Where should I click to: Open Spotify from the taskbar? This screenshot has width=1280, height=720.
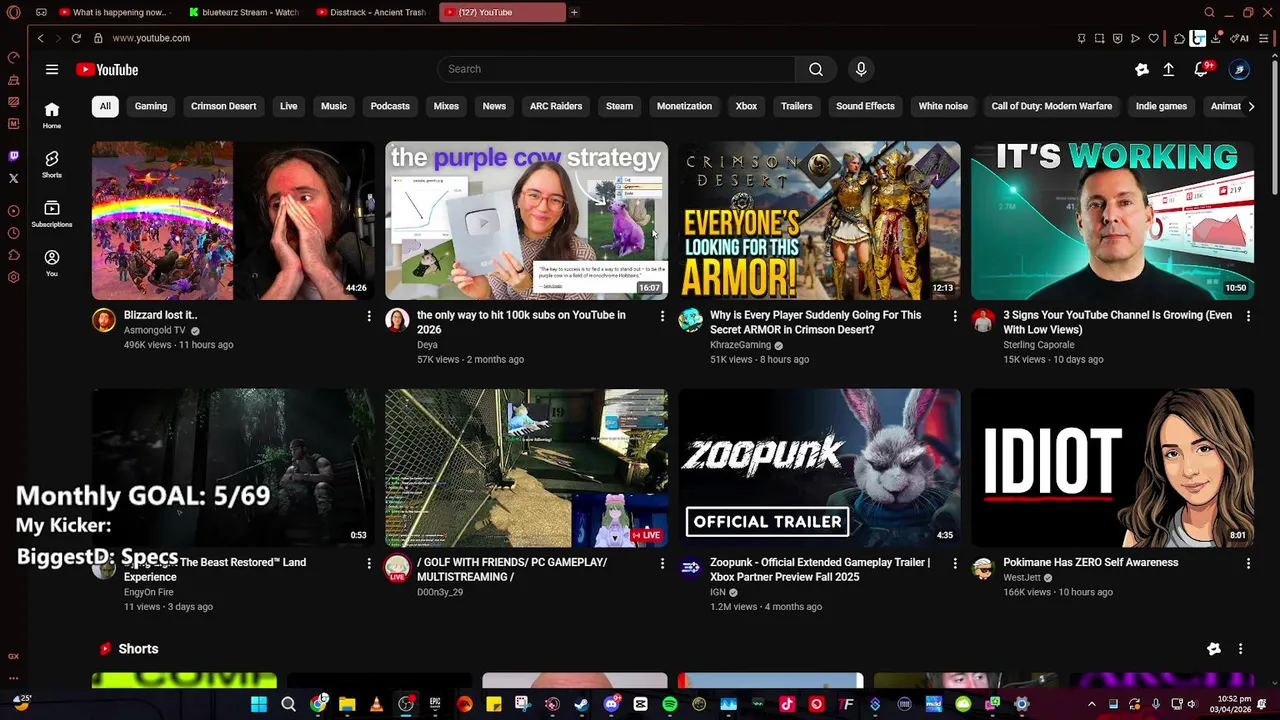669,704
